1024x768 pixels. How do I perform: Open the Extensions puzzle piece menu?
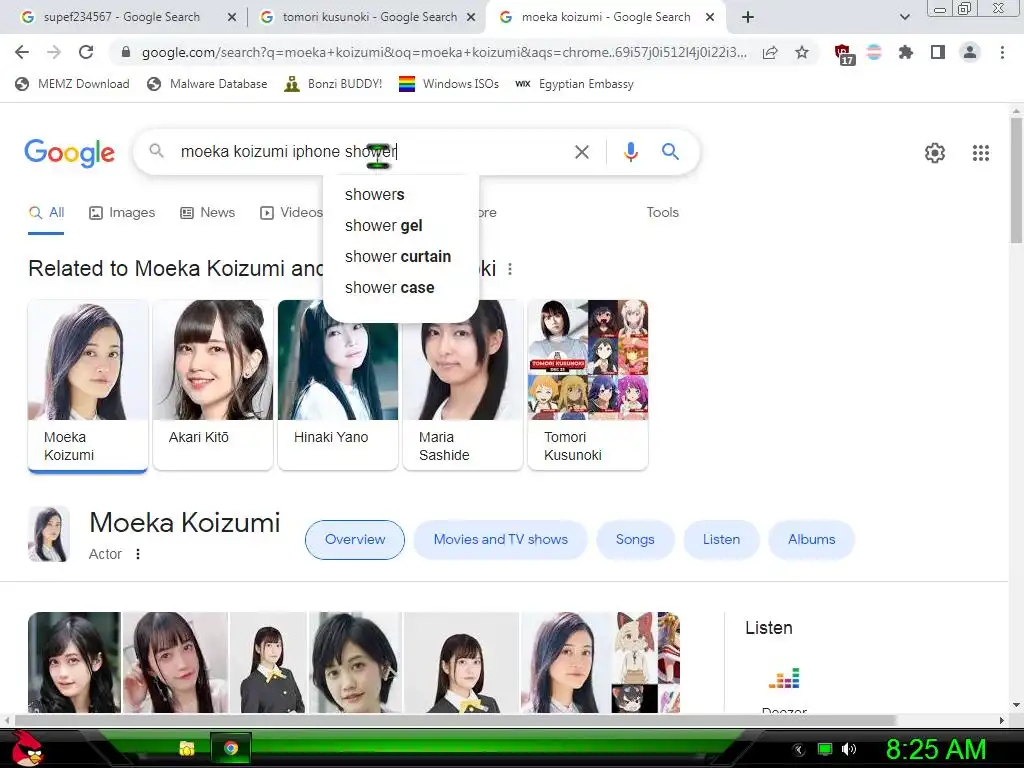pos(905,52)
